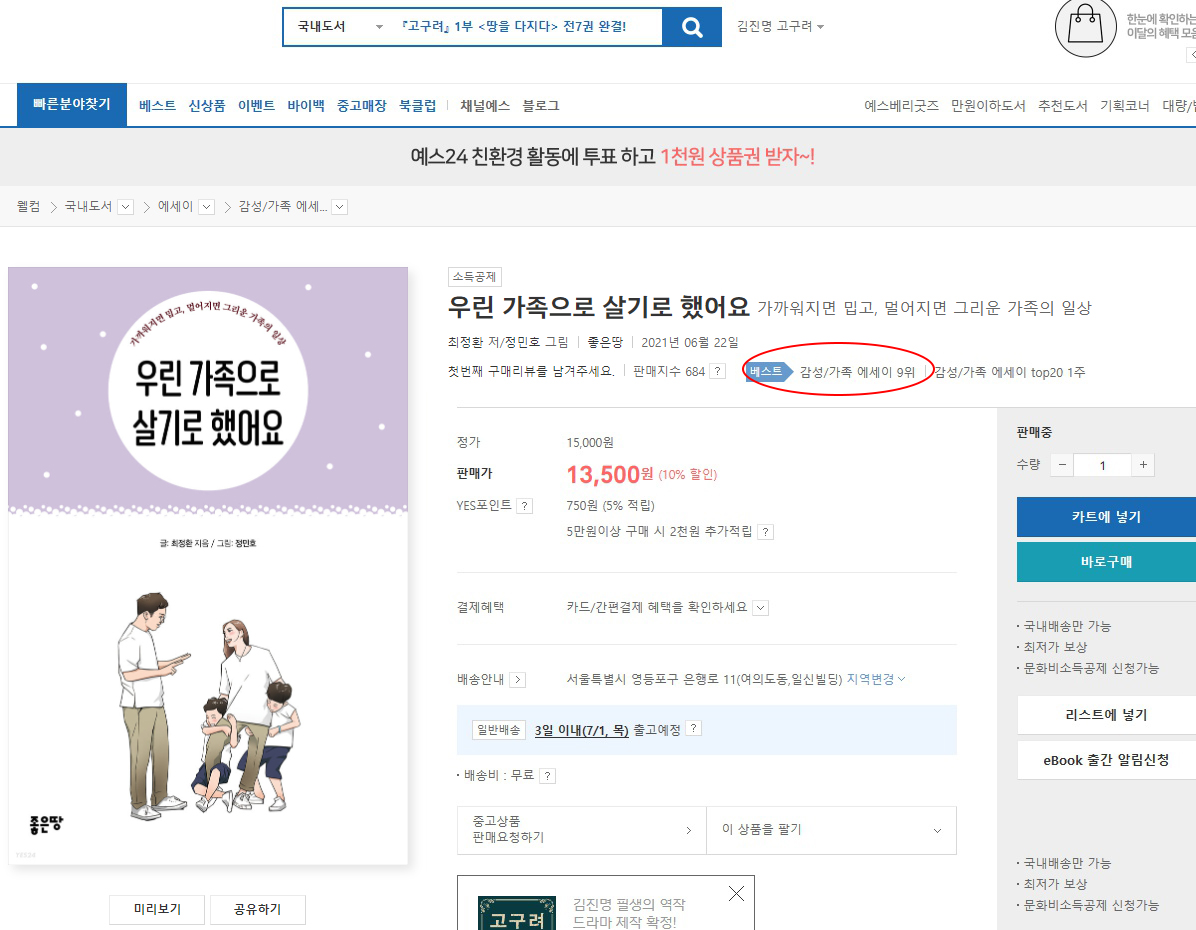Open the shopping bag cart icon
The image size is (1196, 930).
(x=1085, y=27)
